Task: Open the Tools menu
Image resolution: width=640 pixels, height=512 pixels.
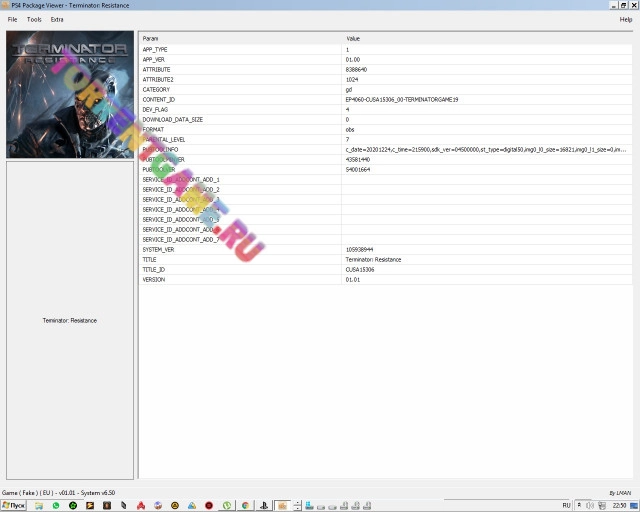Action: tap(34, 19)
